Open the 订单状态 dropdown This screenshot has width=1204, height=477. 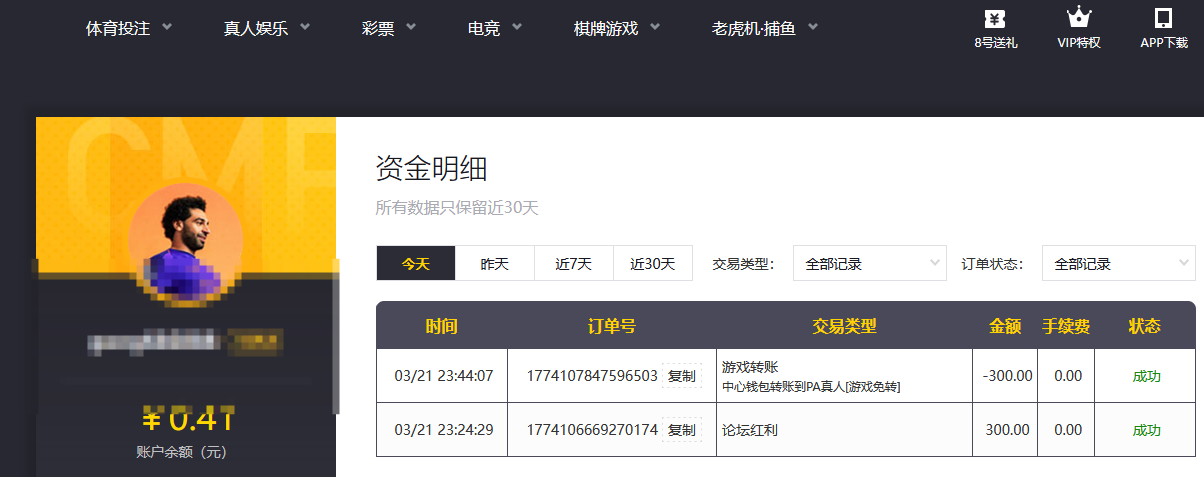(x=1118, y=264)
